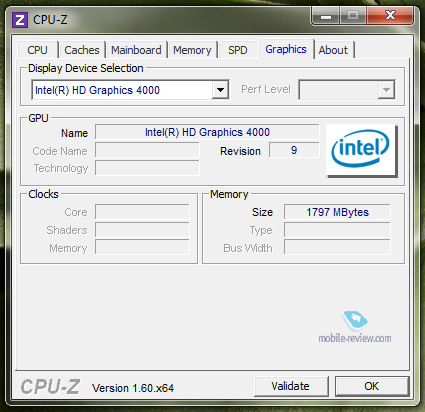The image size is (425, 412).
Task: Open the Mainboard tab
Action: (x=136, y=50)
